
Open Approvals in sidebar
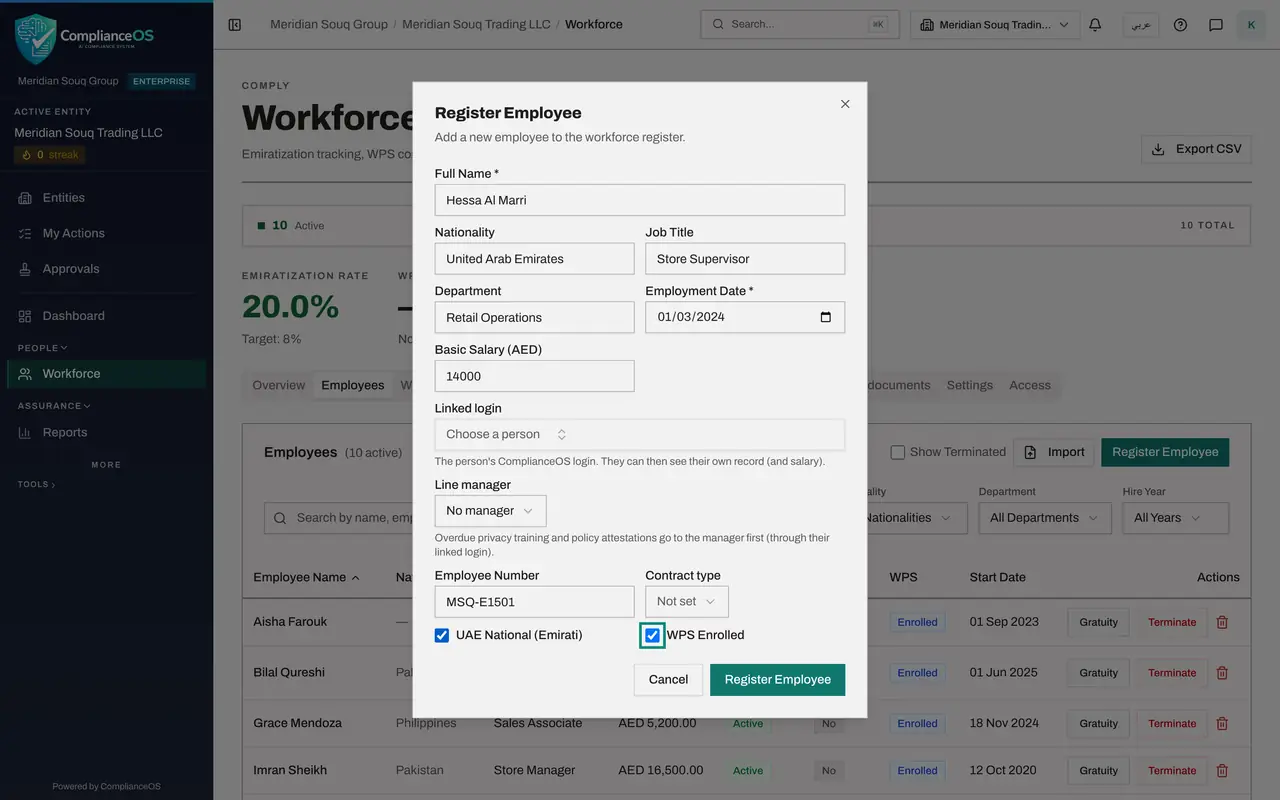[106, 269]
